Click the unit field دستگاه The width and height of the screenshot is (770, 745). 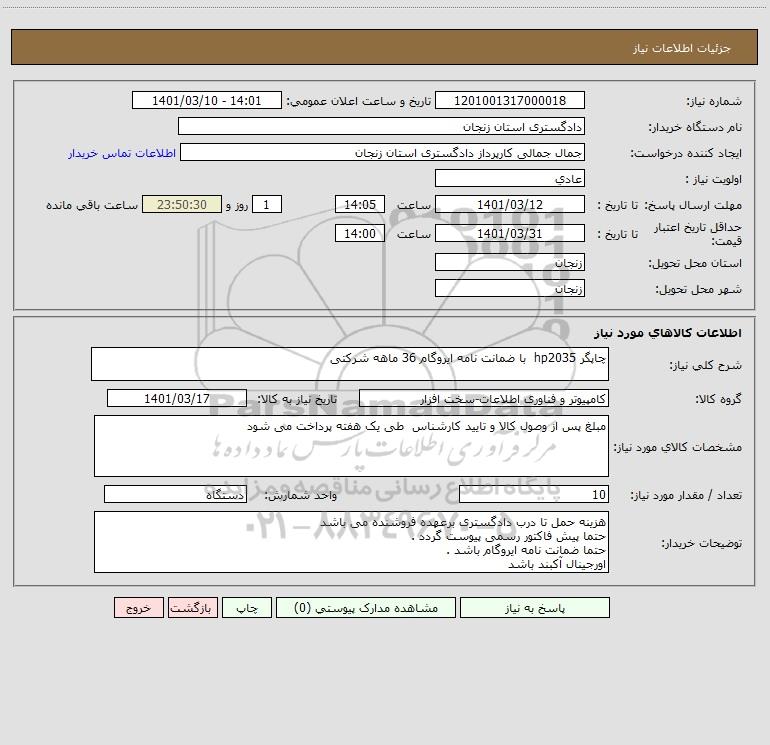pos(175,494)
